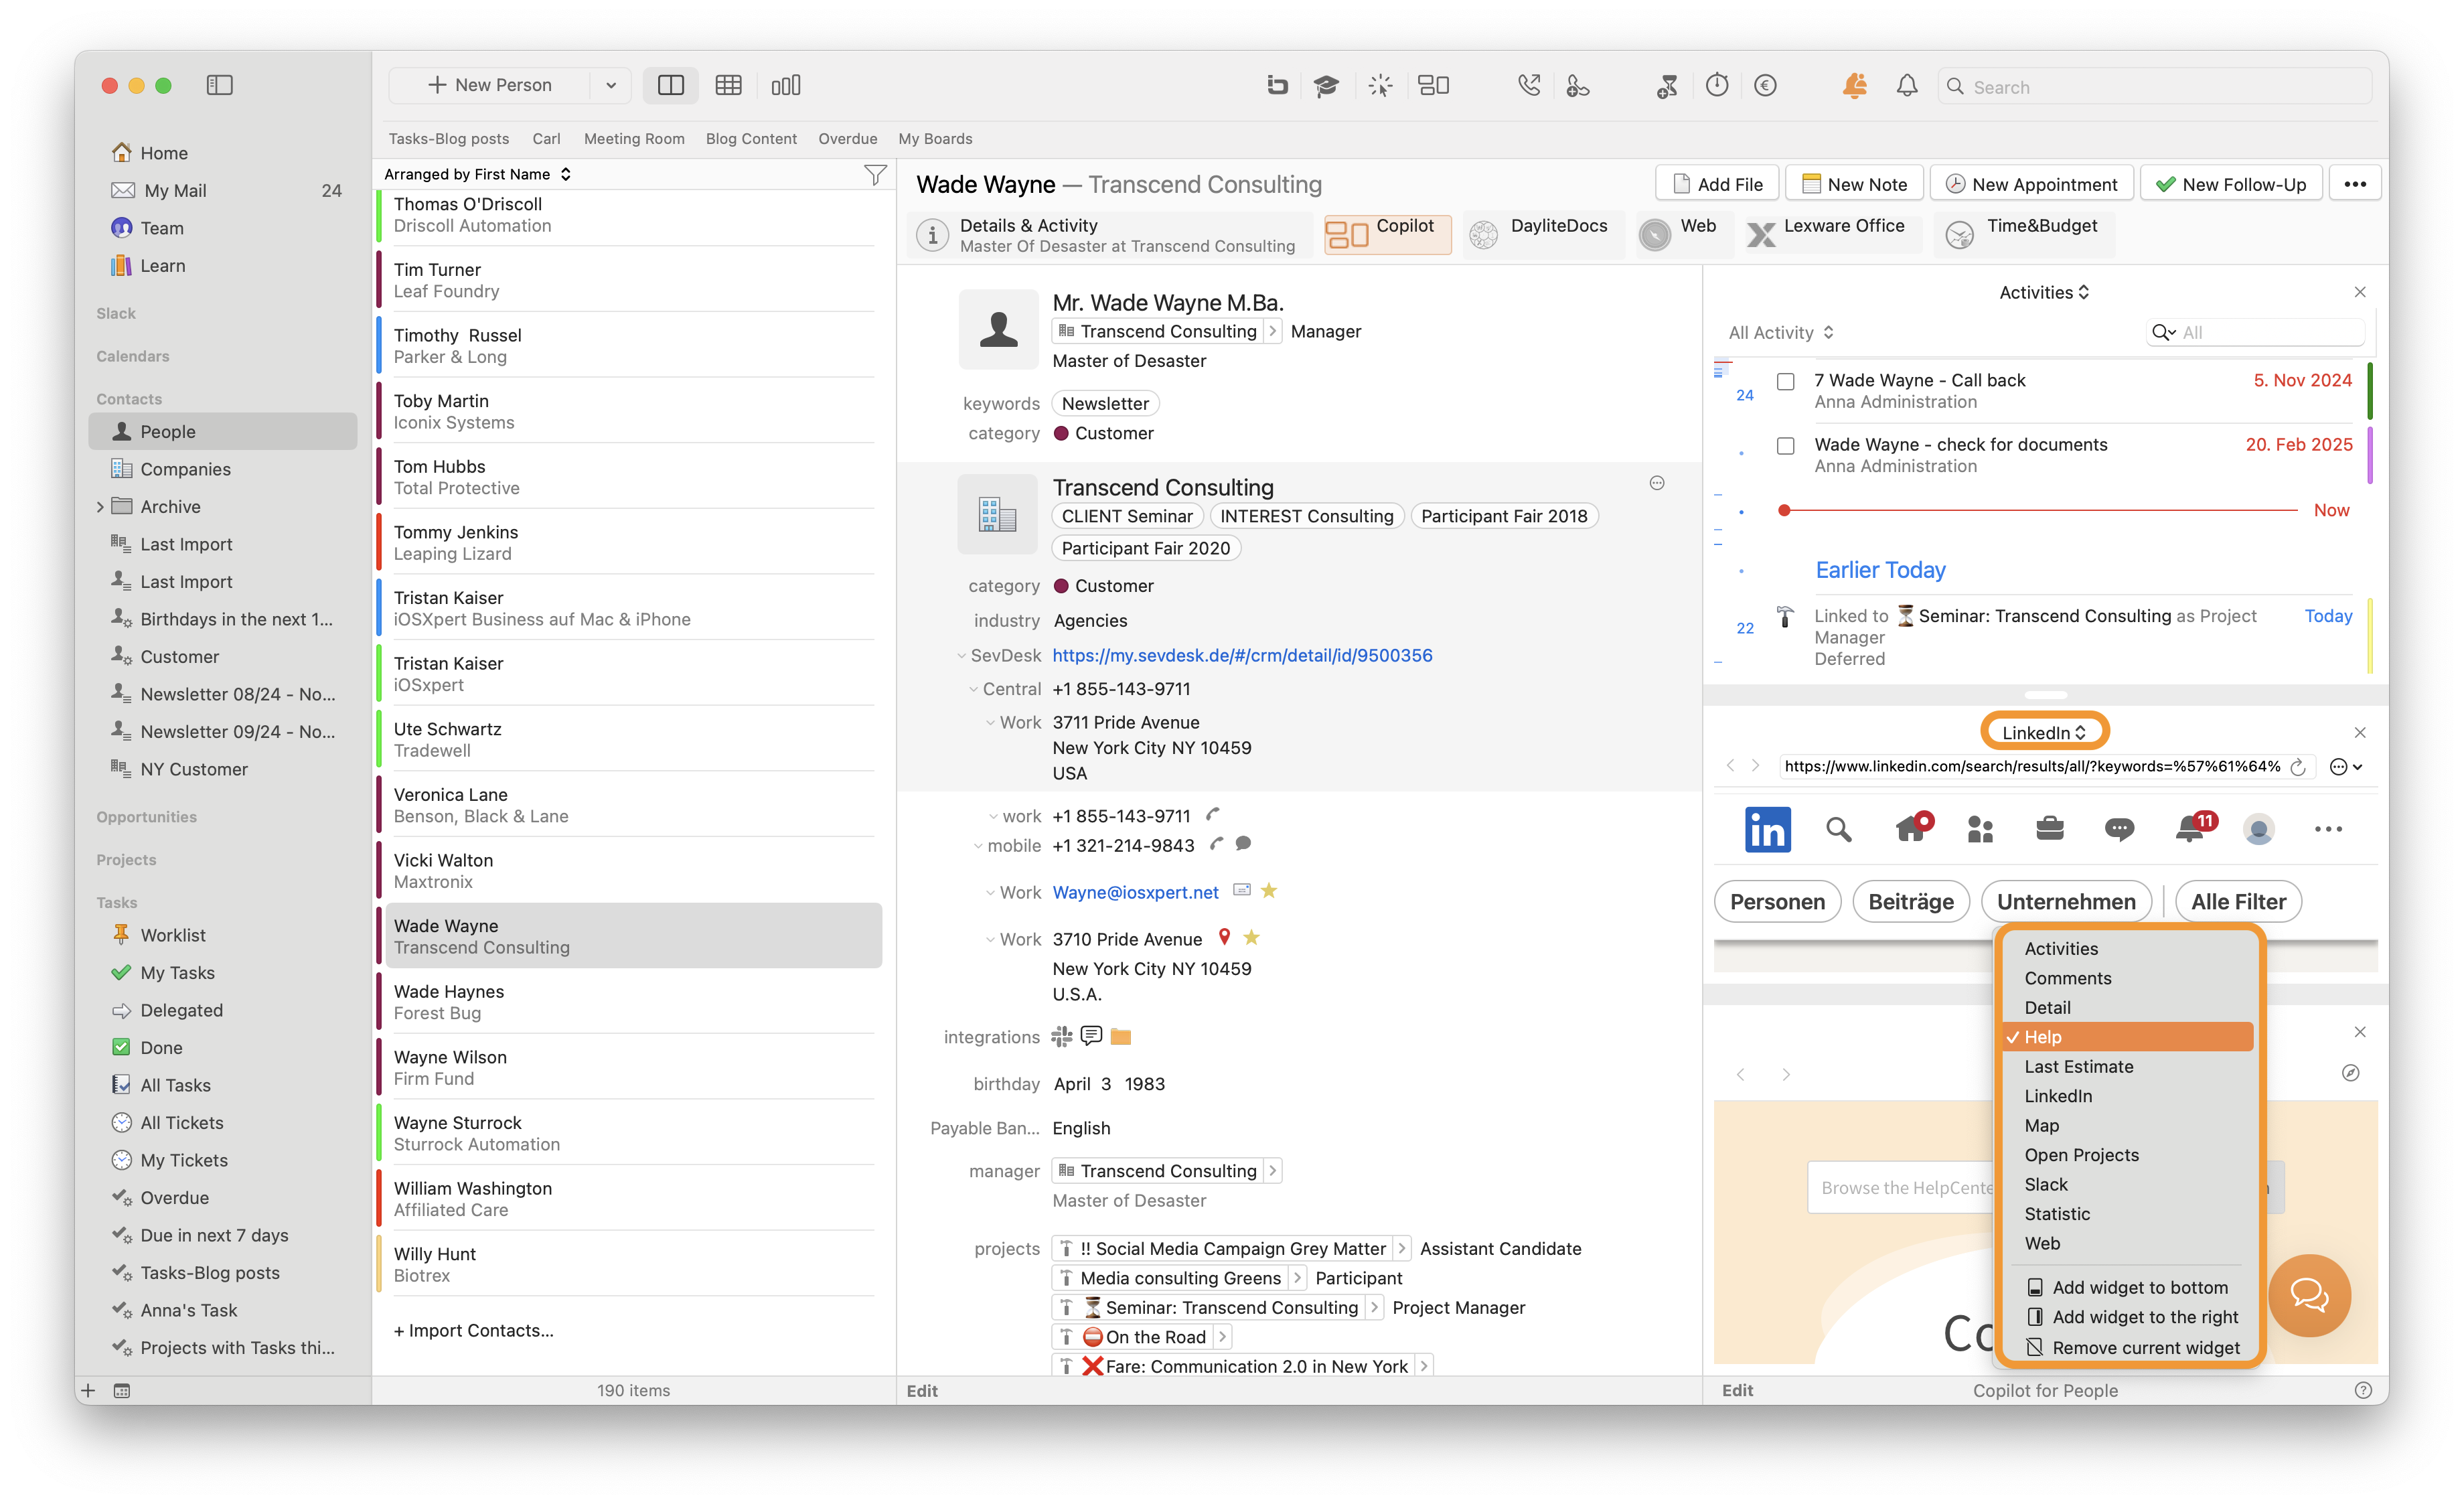Toggle favorite star next to 3710 Pride Avenue
This screenshot has width=2464, height=1504.
point(1251,937)
